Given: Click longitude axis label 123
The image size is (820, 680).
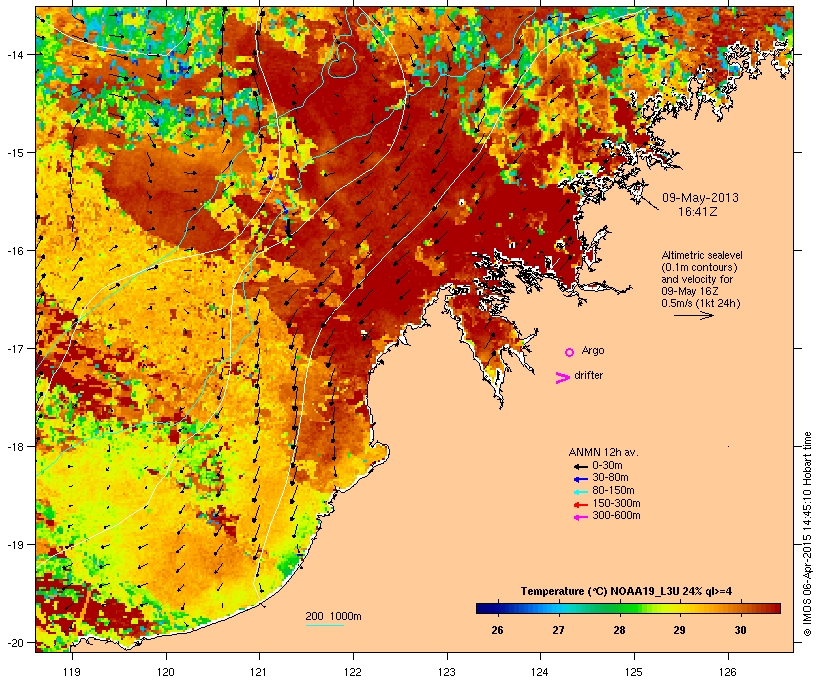Looking at the screenshot, I should pos(447,672).
